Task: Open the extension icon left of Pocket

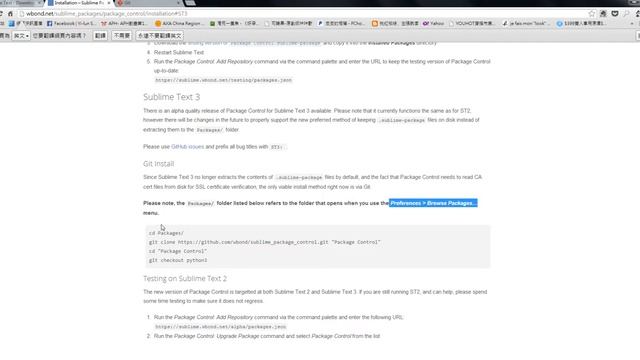Action: 603,13
